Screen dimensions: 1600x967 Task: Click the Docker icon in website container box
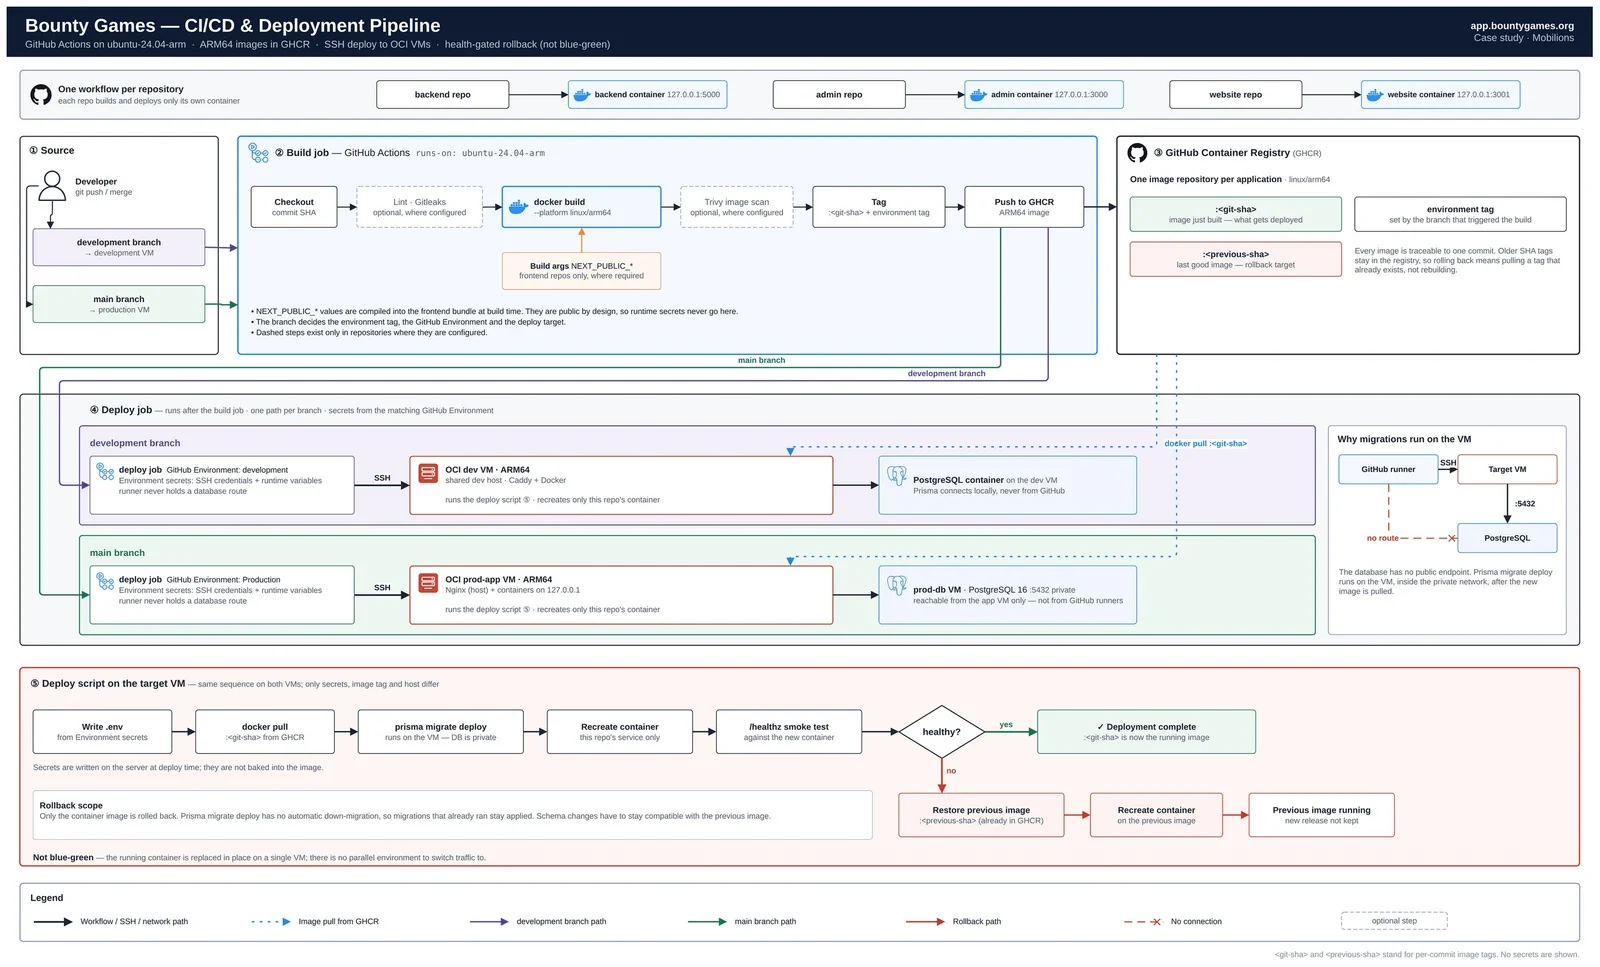pyautogui.click(x=1375, y=95)
